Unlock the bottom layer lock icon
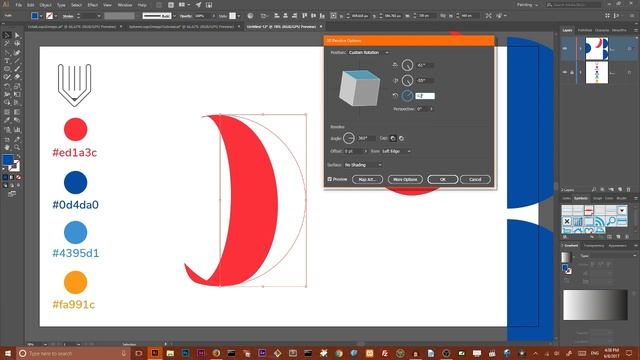Viewport: 640px width, 360px height. coord(572,72)
